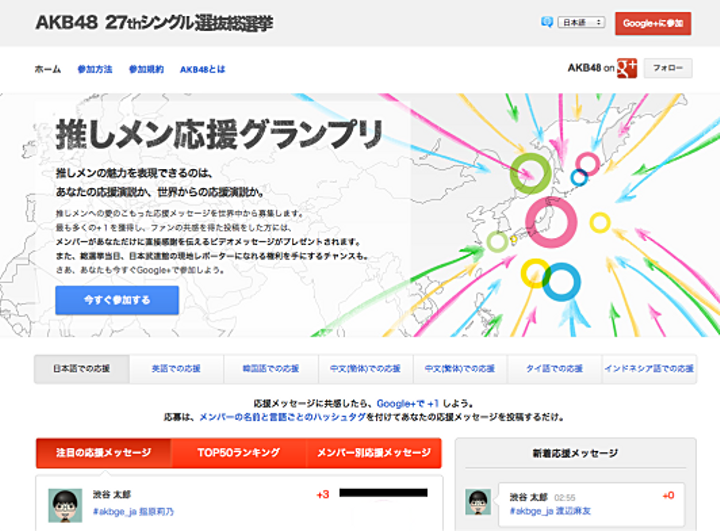Click the 02:55 timestamp on new message
The height and width of the screenshot is (531, 720).
pos(565,498)
